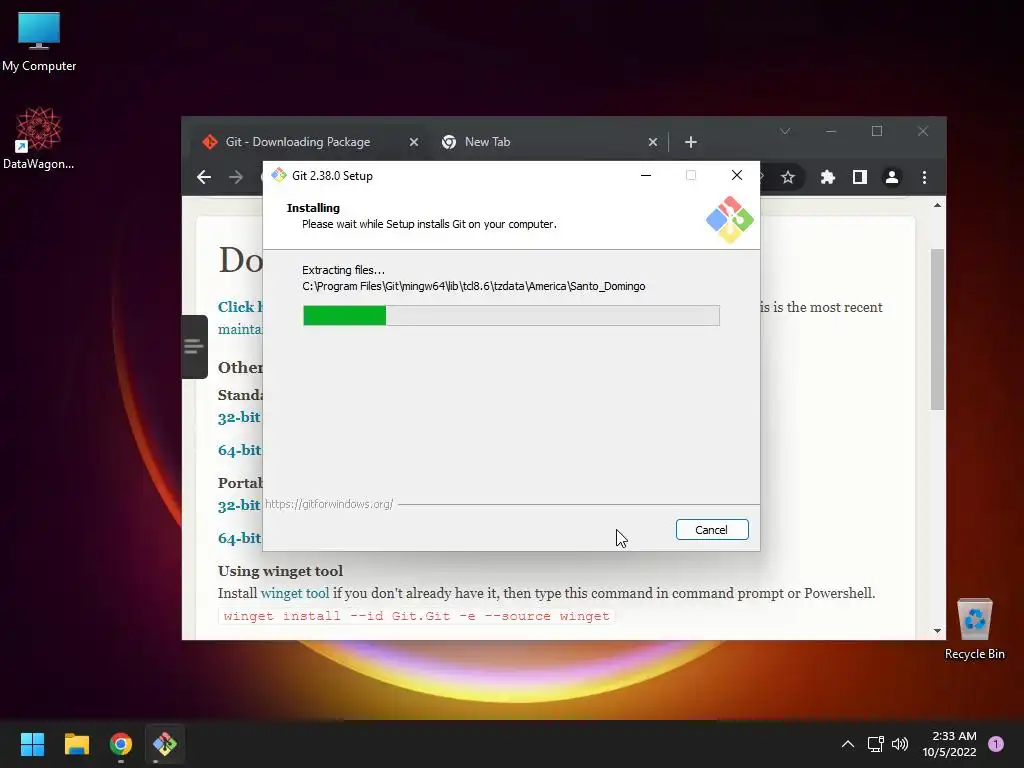Click the 'Using winget tool' heading
The width and height of the screenshot is (1024, 768).
pos(280,571)
